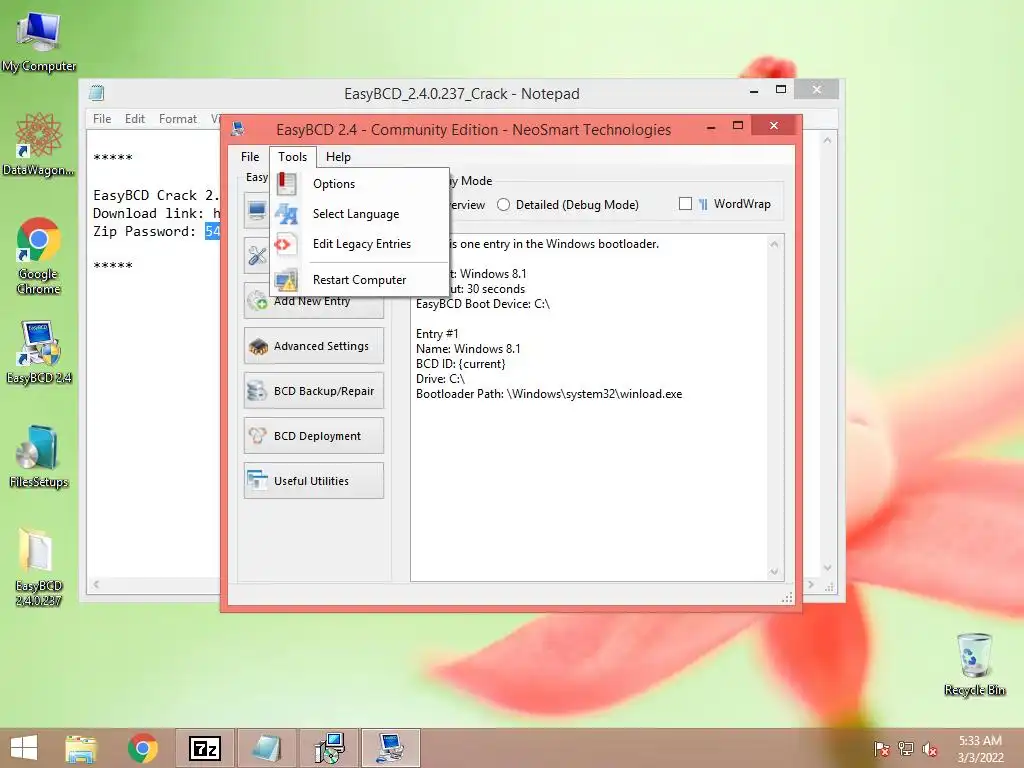The image size is (1024, 768).
Task: Open BCD Backup/Repair
Action: pos(313,391)
